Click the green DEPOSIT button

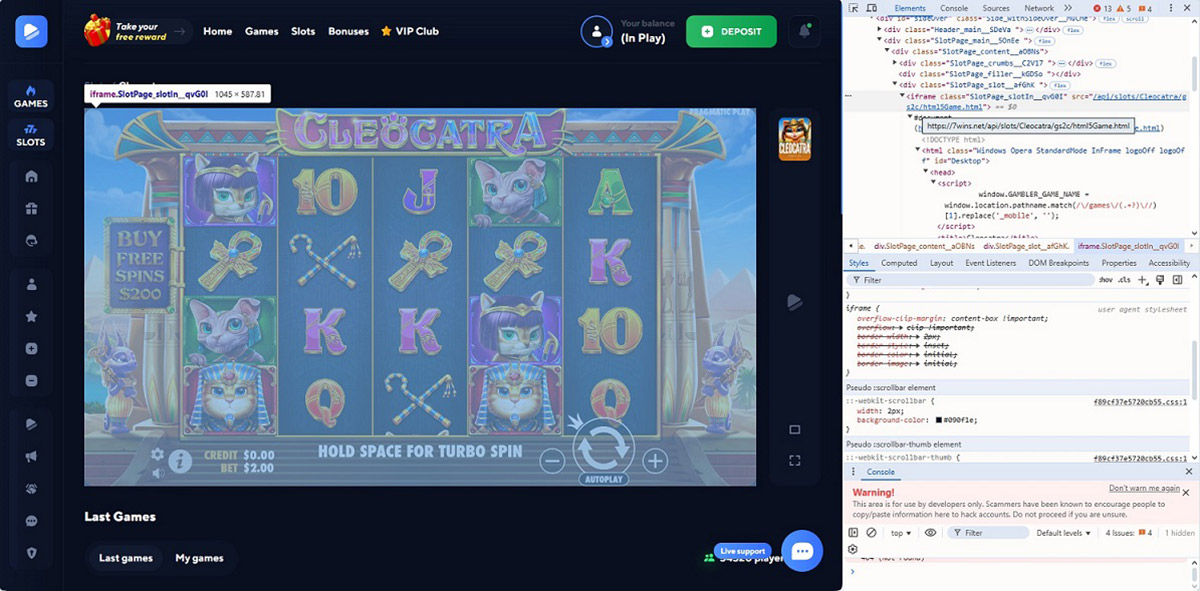click(x=731, y=31)
